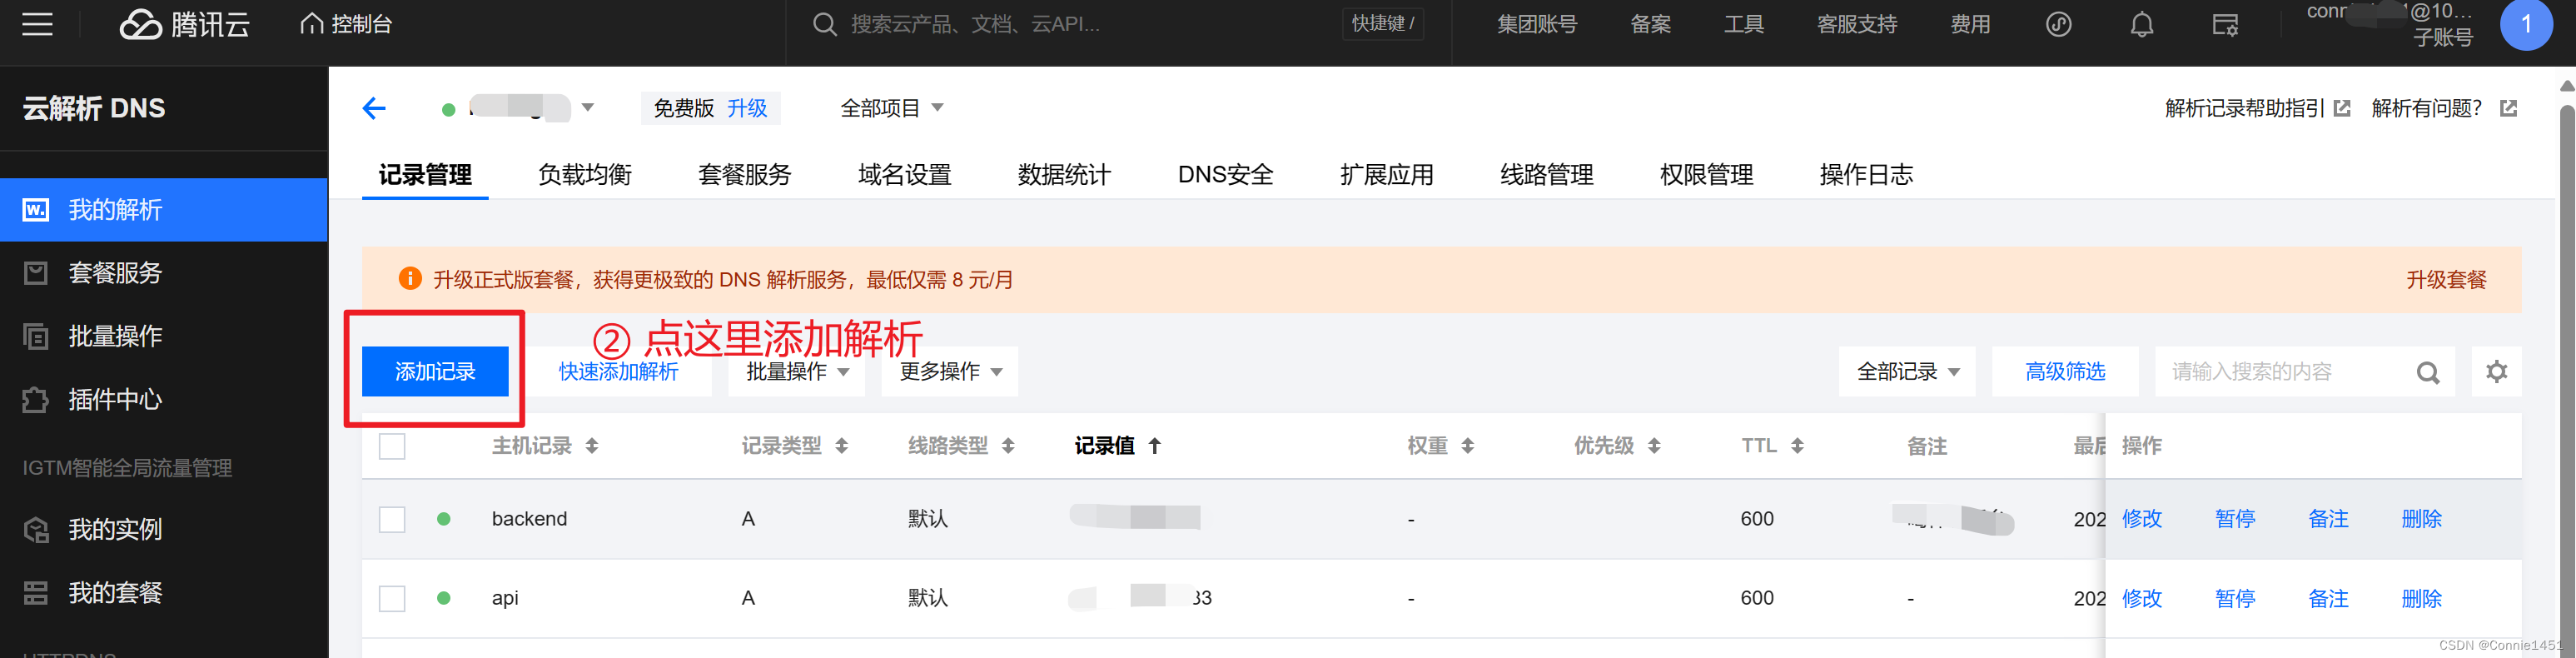The width and height of the screenshot is (2576, 658).
Task: Open the 客服支持 menu
Action: (x=1856, y=24)
